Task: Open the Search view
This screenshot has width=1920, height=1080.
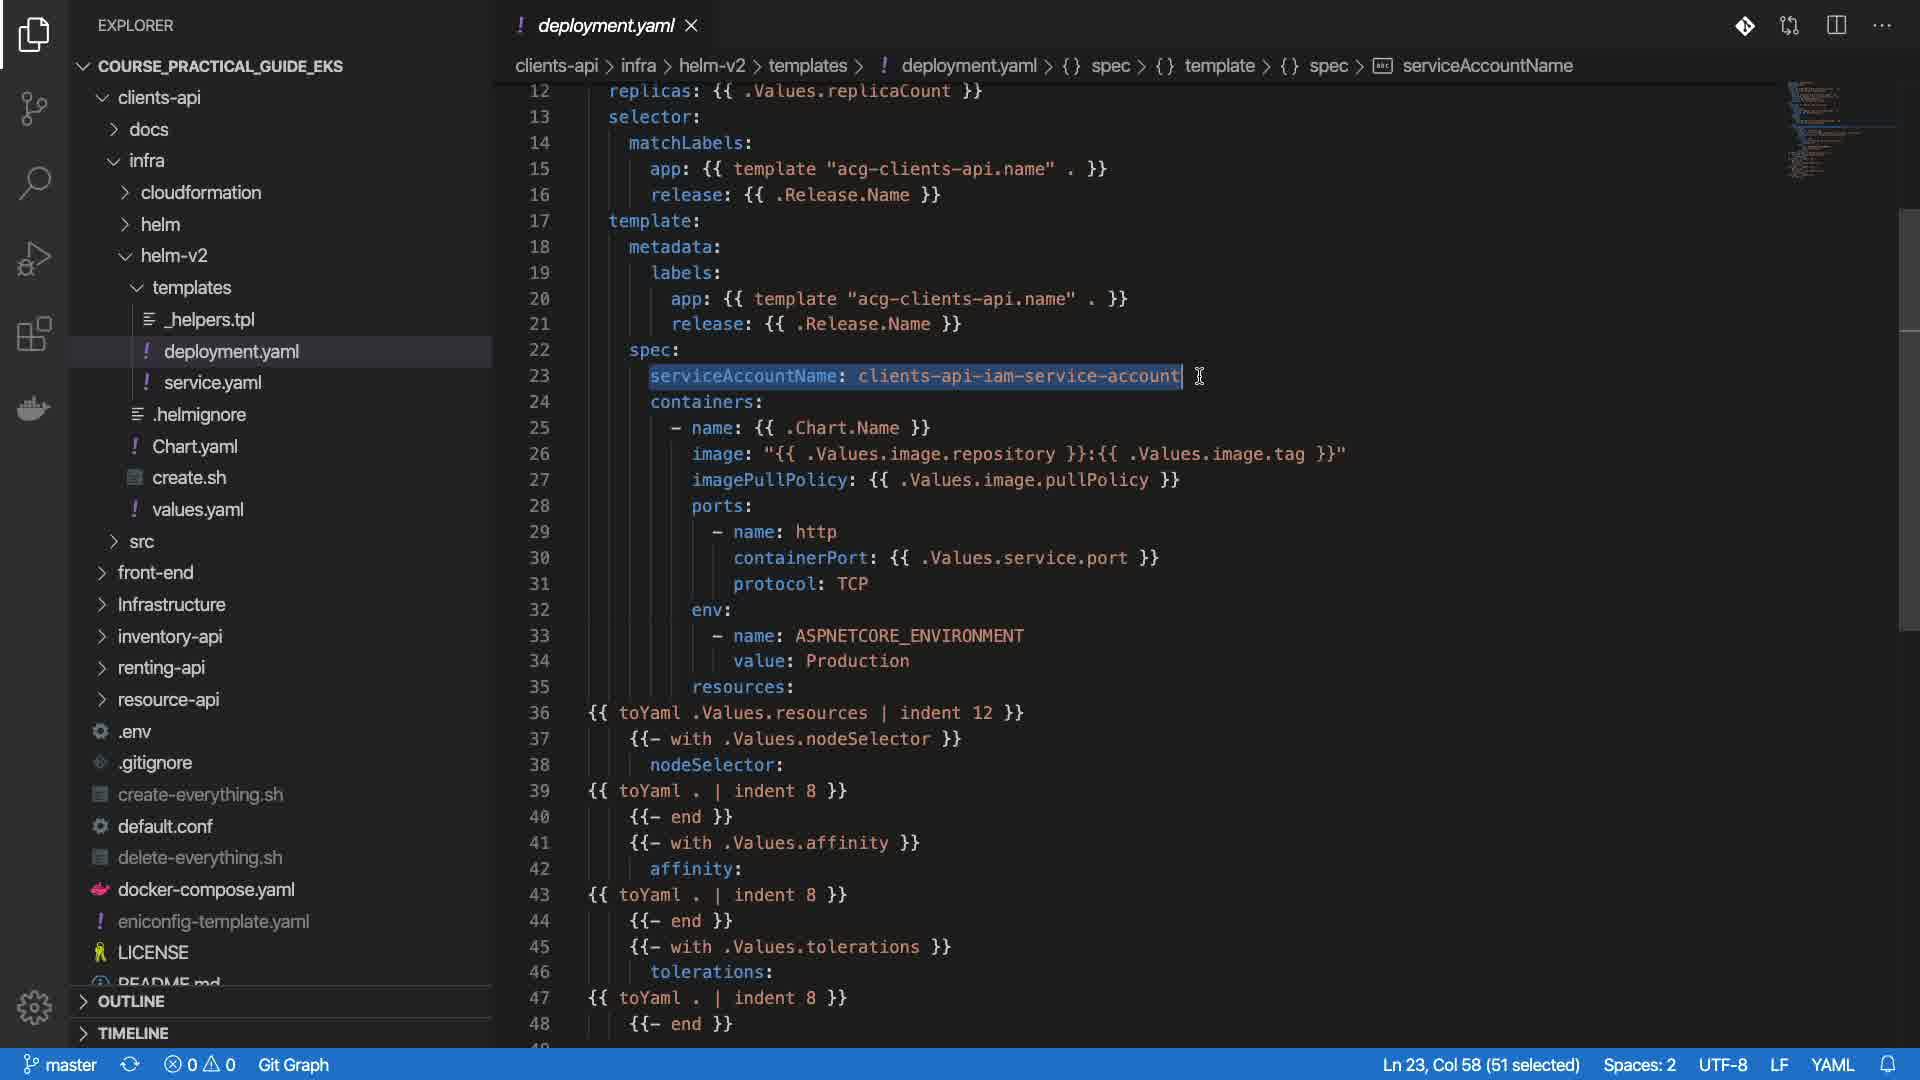Action: pos(34,183)
